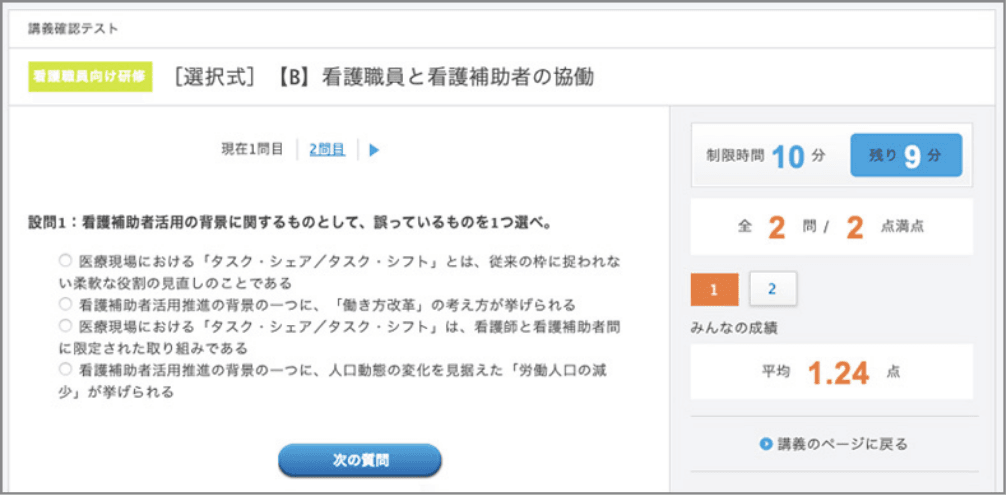Click the green 看護職員向け研修 badge
Viewport: 1006px width, 495px height.
(x=90, y=76)
